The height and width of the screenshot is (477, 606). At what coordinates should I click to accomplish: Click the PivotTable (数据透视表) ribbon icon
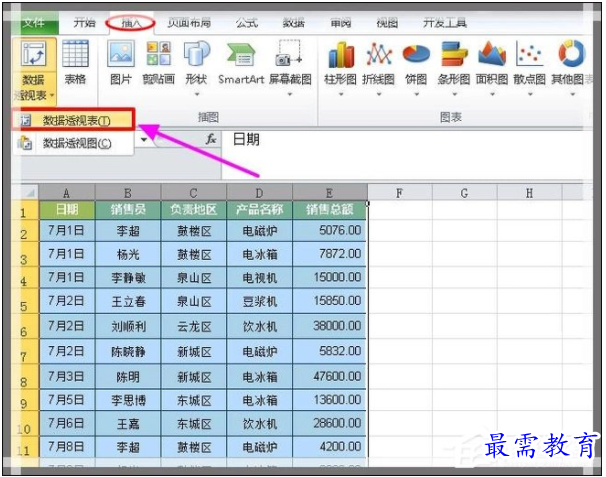tap(34, 55)
